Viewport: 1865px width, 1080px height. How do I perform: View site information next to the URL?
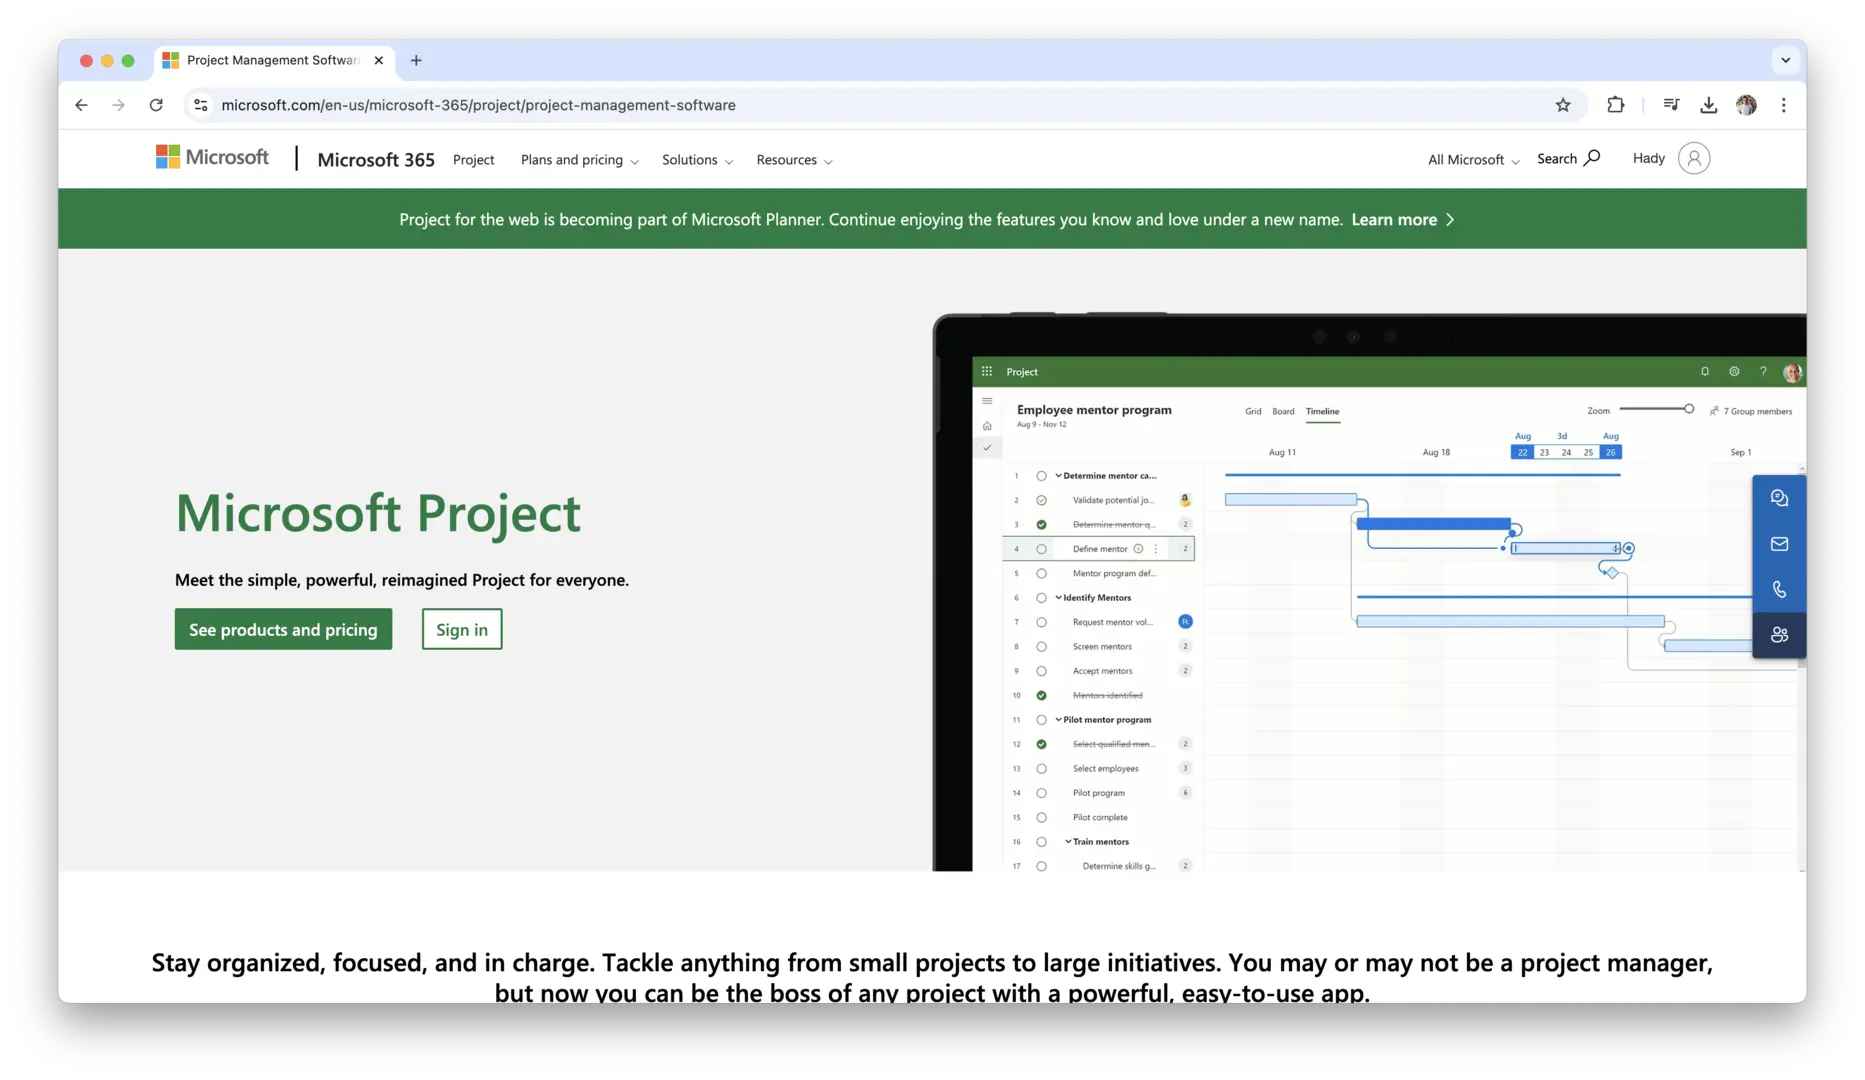201,105
